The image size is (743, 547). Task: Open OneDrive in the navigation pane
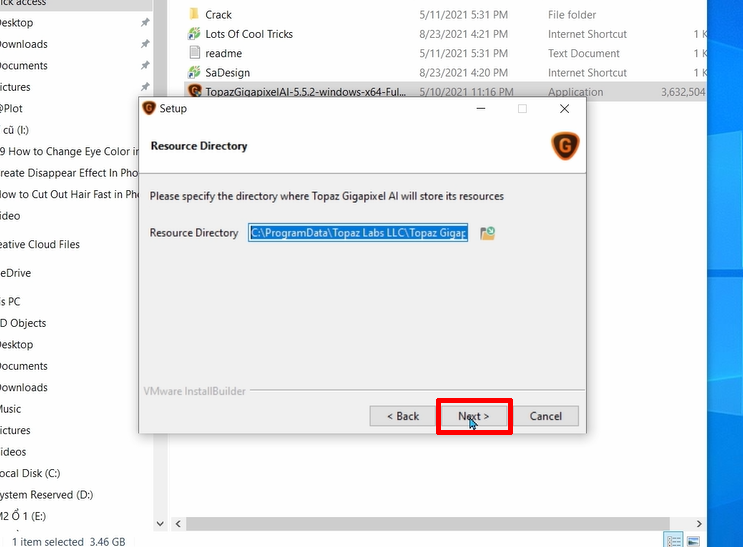point(16,273)
